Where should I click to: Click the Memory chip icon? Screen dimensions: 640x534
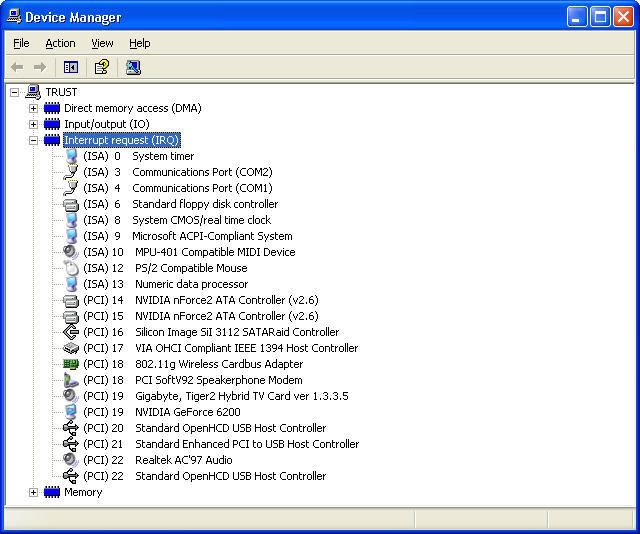tap(52, 492)
